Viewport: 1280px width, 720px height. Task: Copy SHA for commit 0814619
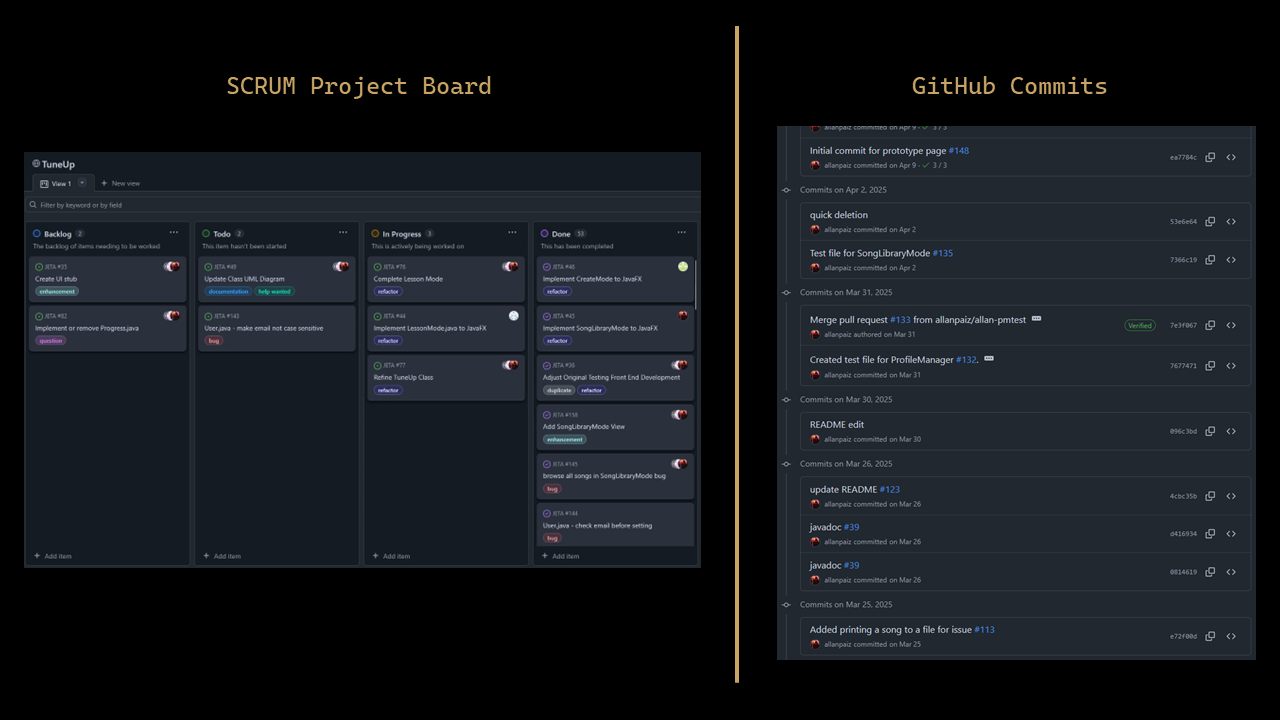pyautogui.click(x=1210, y=572)
